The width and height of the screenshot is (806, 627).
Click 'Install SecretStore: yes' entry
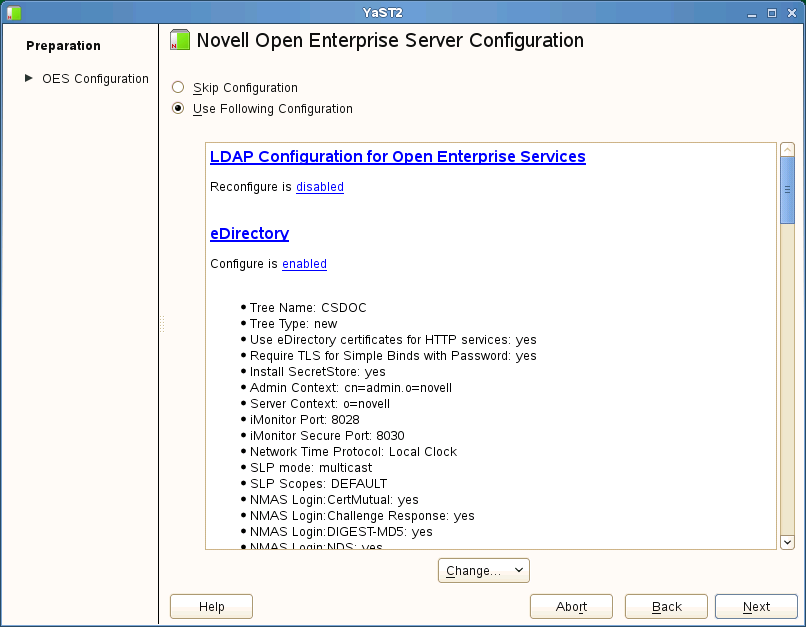pos(317,372)
